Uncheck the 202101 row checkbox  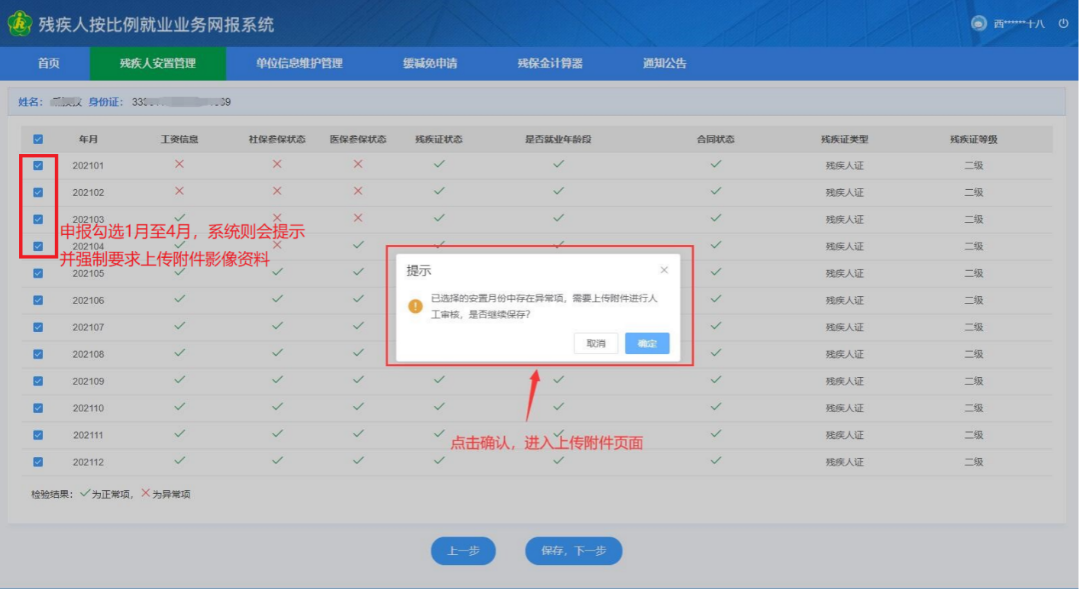coord(38,165)
